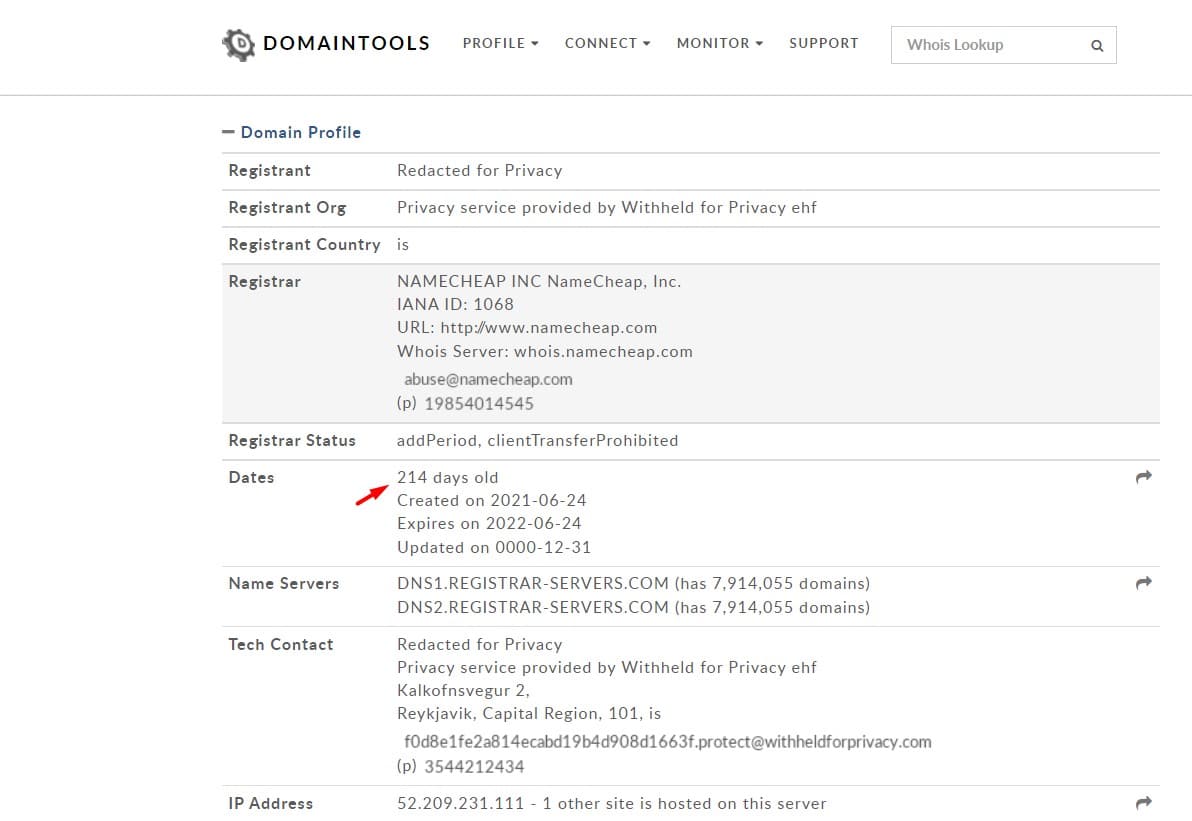
Task: Click the abuse@namecheap.com email
Action: pos(488,379)
